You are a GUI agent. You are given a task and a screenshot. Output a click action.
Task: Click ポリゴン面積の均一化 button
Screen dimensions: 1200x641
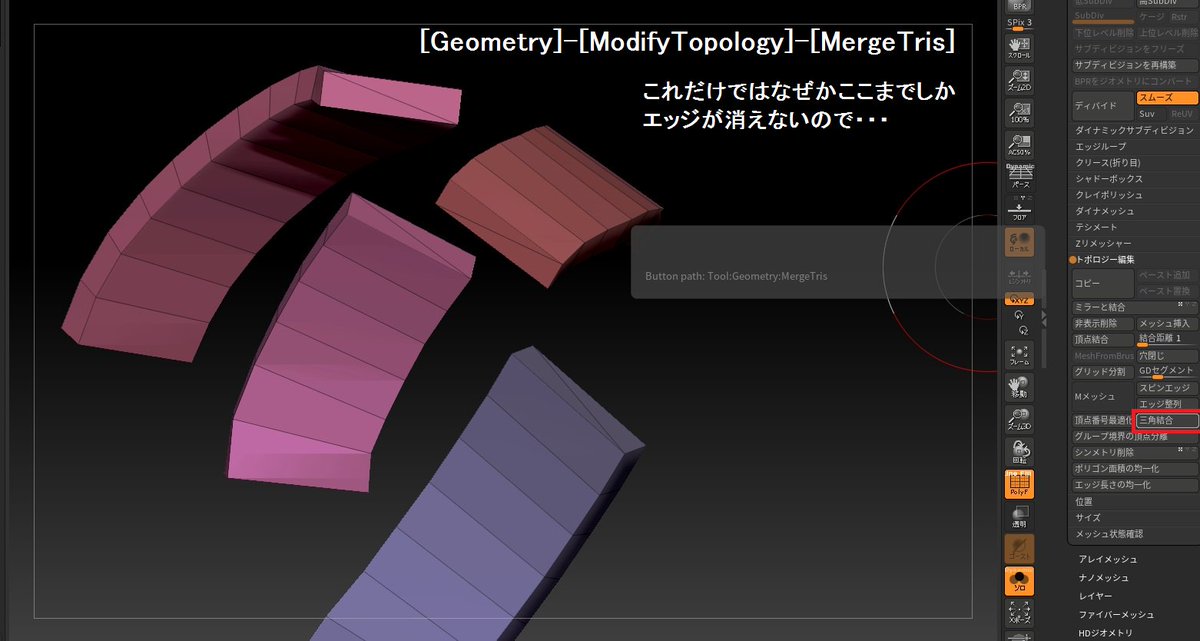(x=1134, y=469)
